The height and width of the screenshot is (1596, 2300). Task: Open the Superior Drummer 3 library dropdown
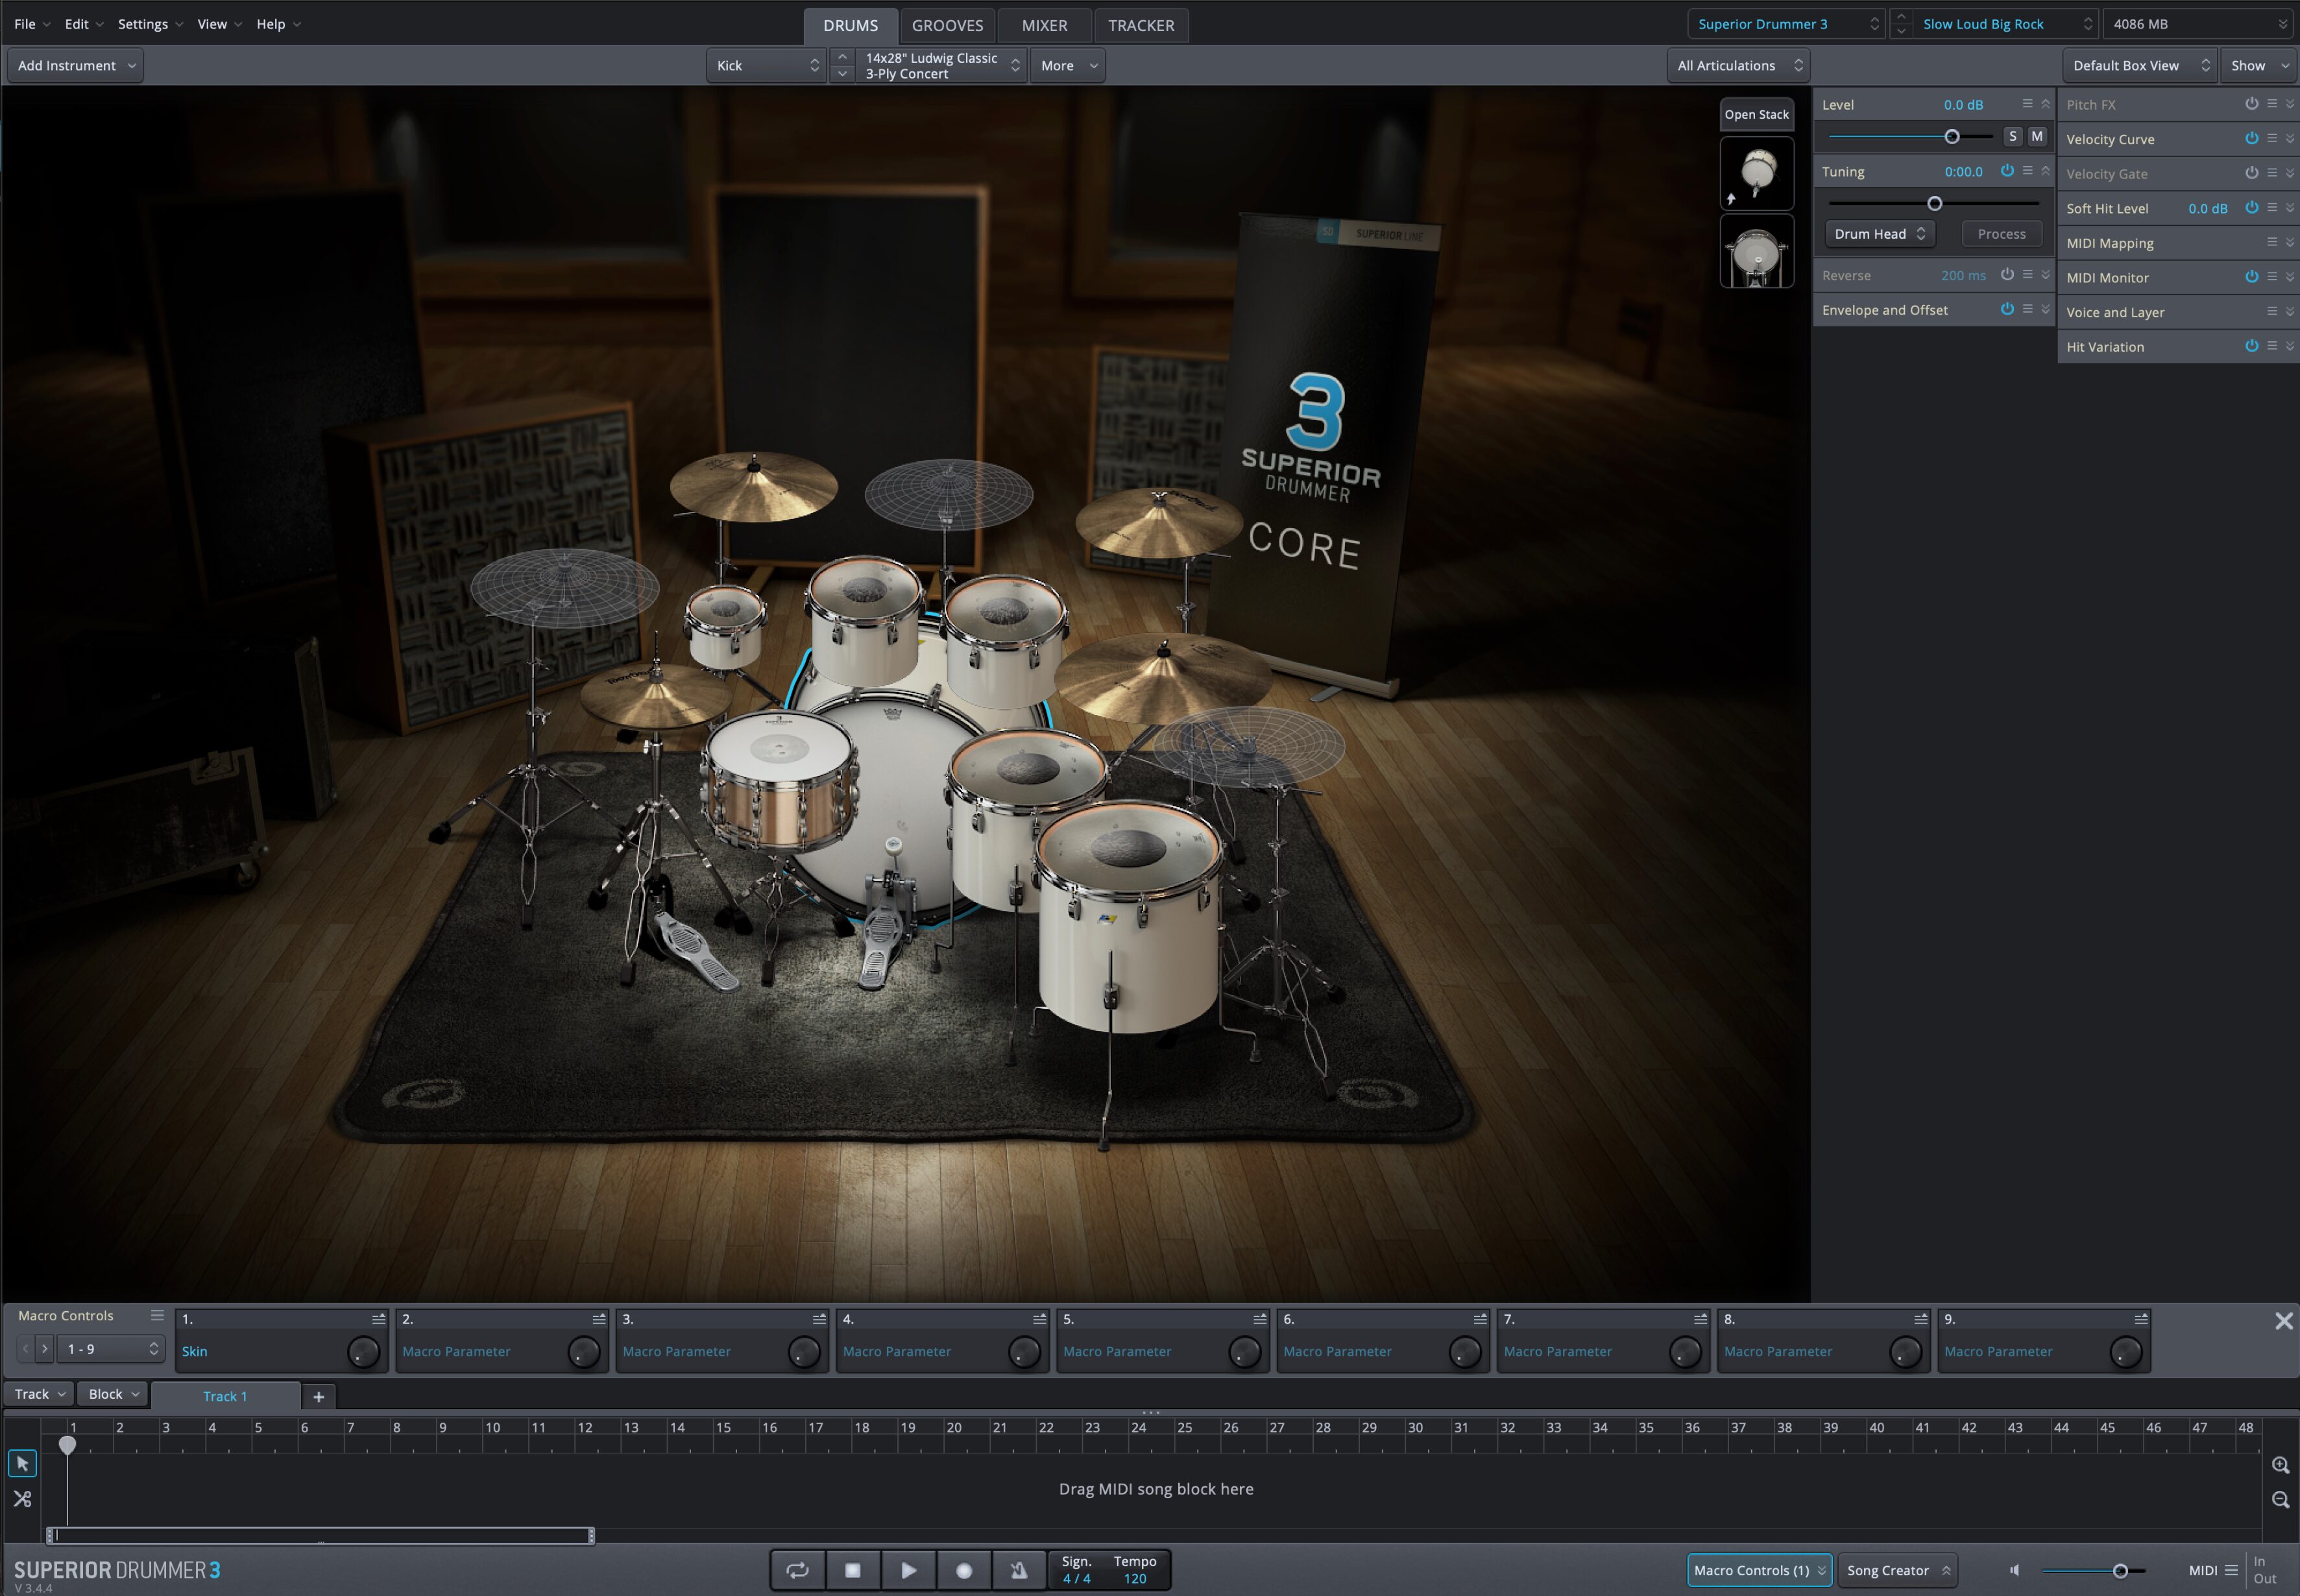click(1786, 24)
